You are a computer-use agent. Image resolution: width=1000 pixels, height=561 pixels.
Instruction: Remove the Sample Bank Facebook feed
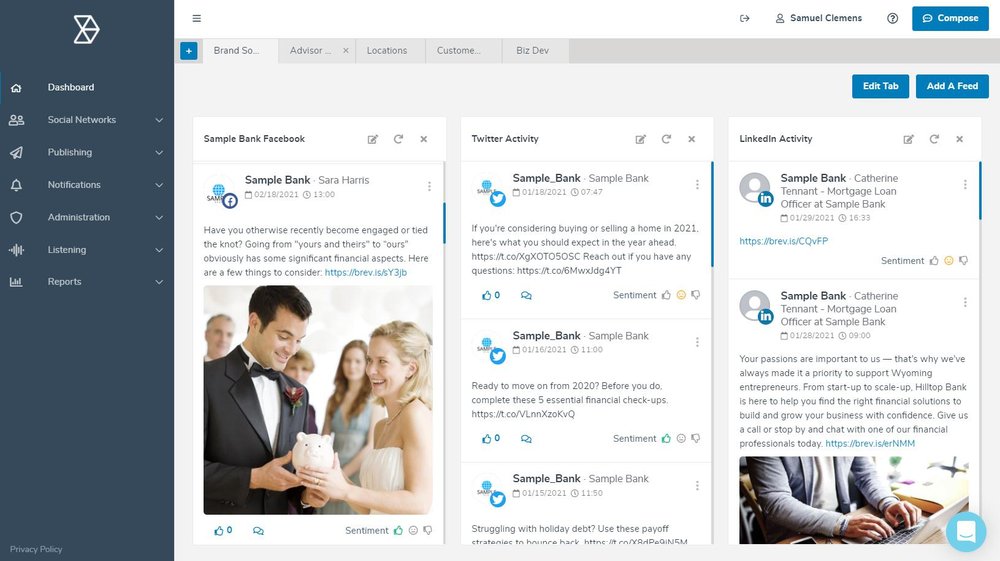(423, 139)
